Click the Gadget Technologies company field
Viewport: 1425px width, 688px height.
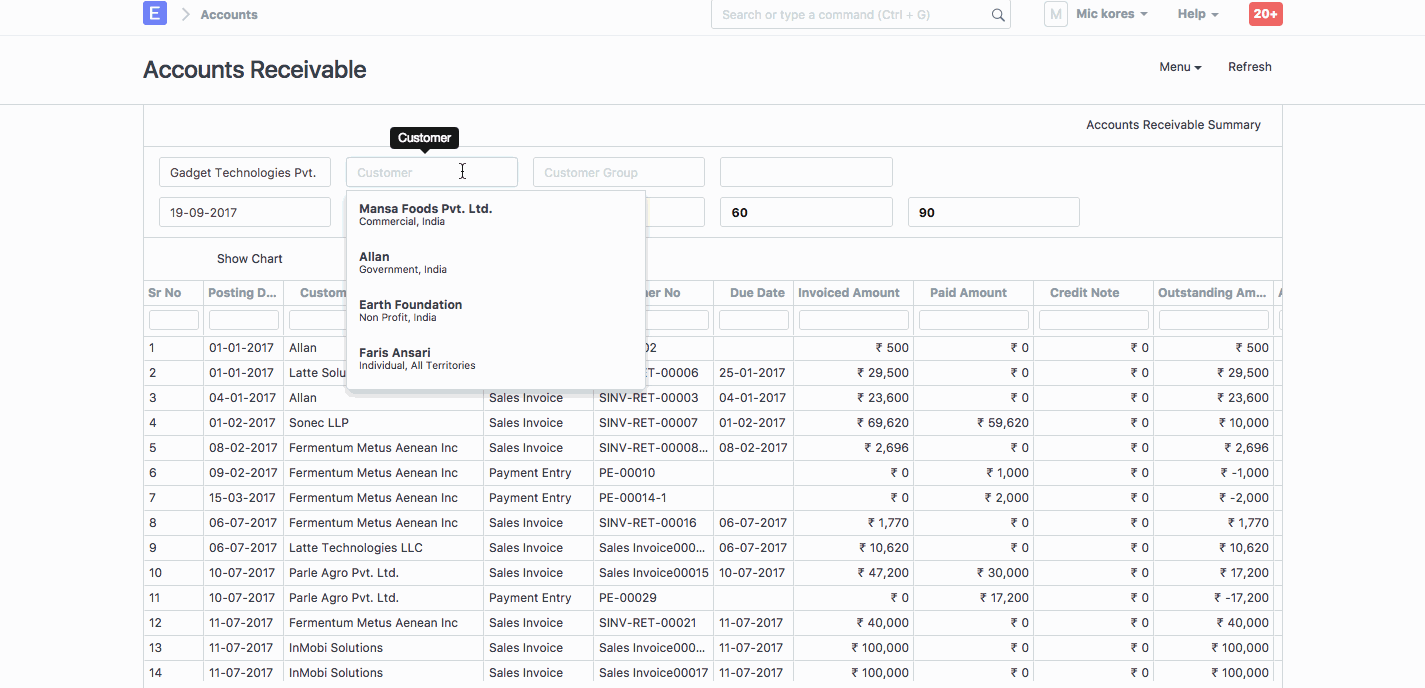[245, 172]
